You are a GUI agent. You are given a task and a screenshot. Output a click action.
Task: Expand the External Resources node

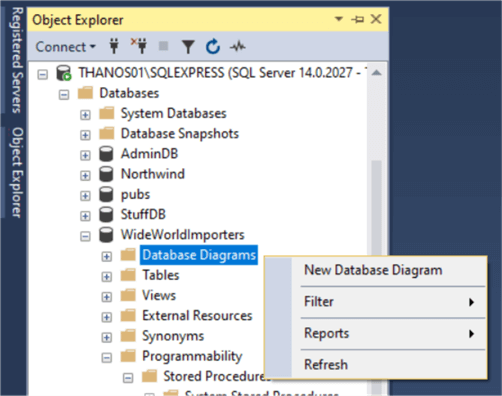coord(107,317)
